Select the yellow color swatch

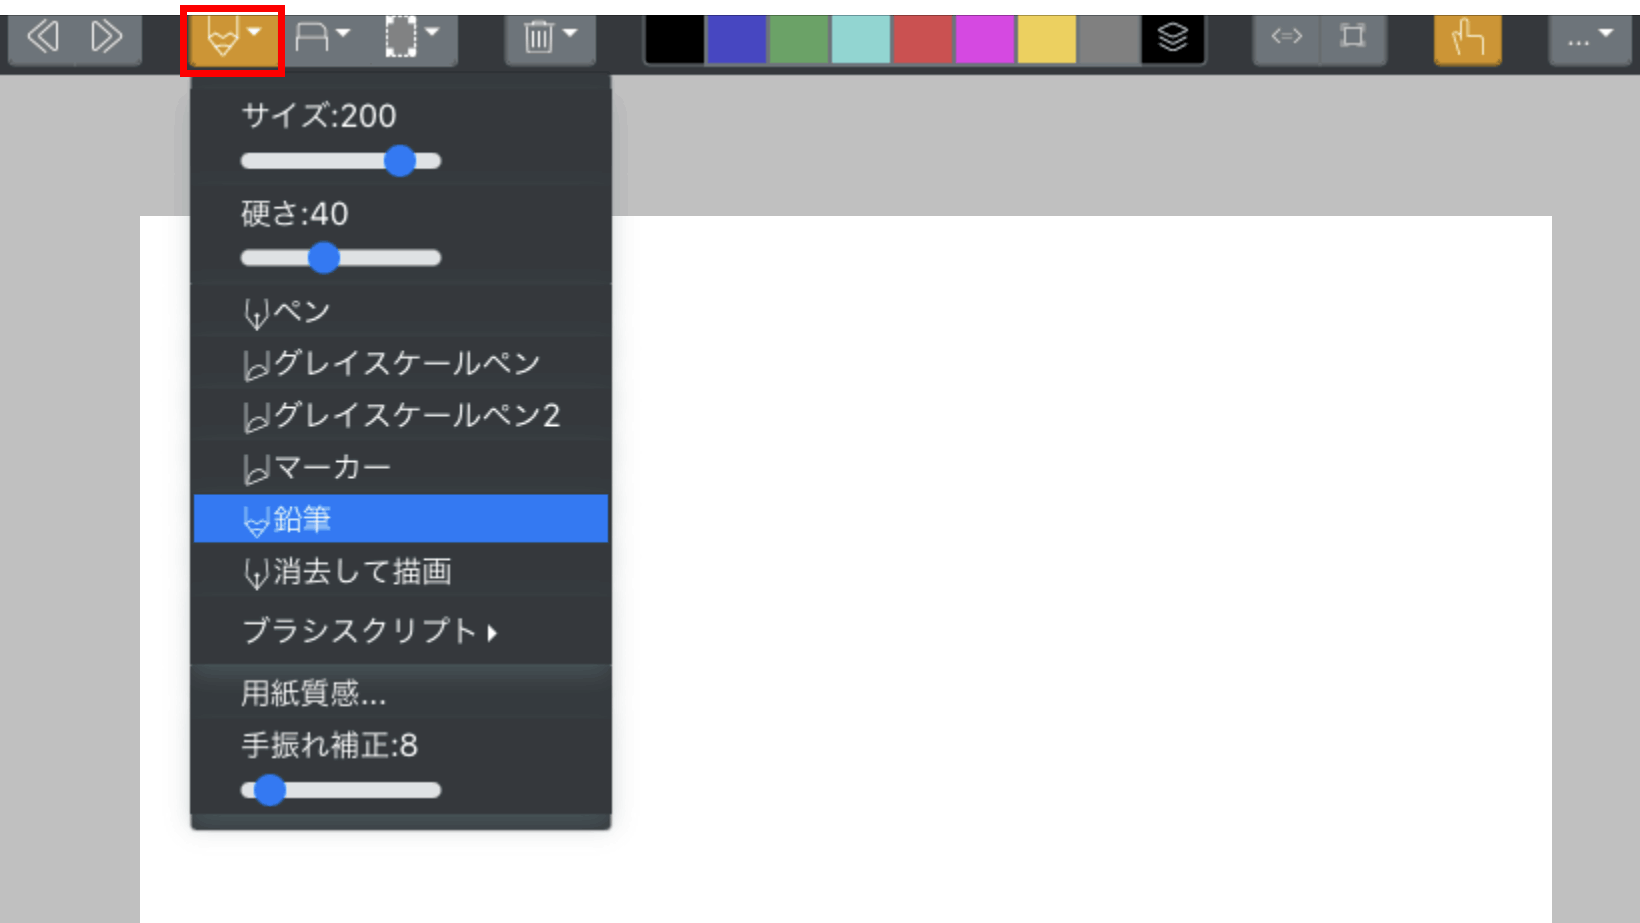1046,38
